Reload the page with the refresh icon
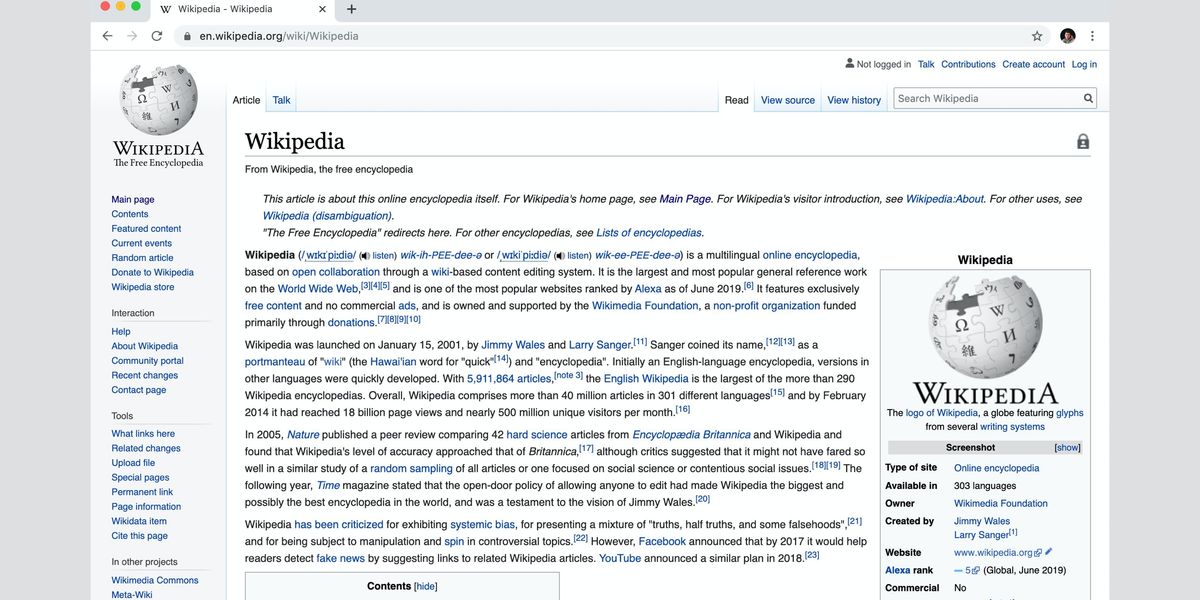Viewport: 1200px width, 600px height. pos(157,35)
